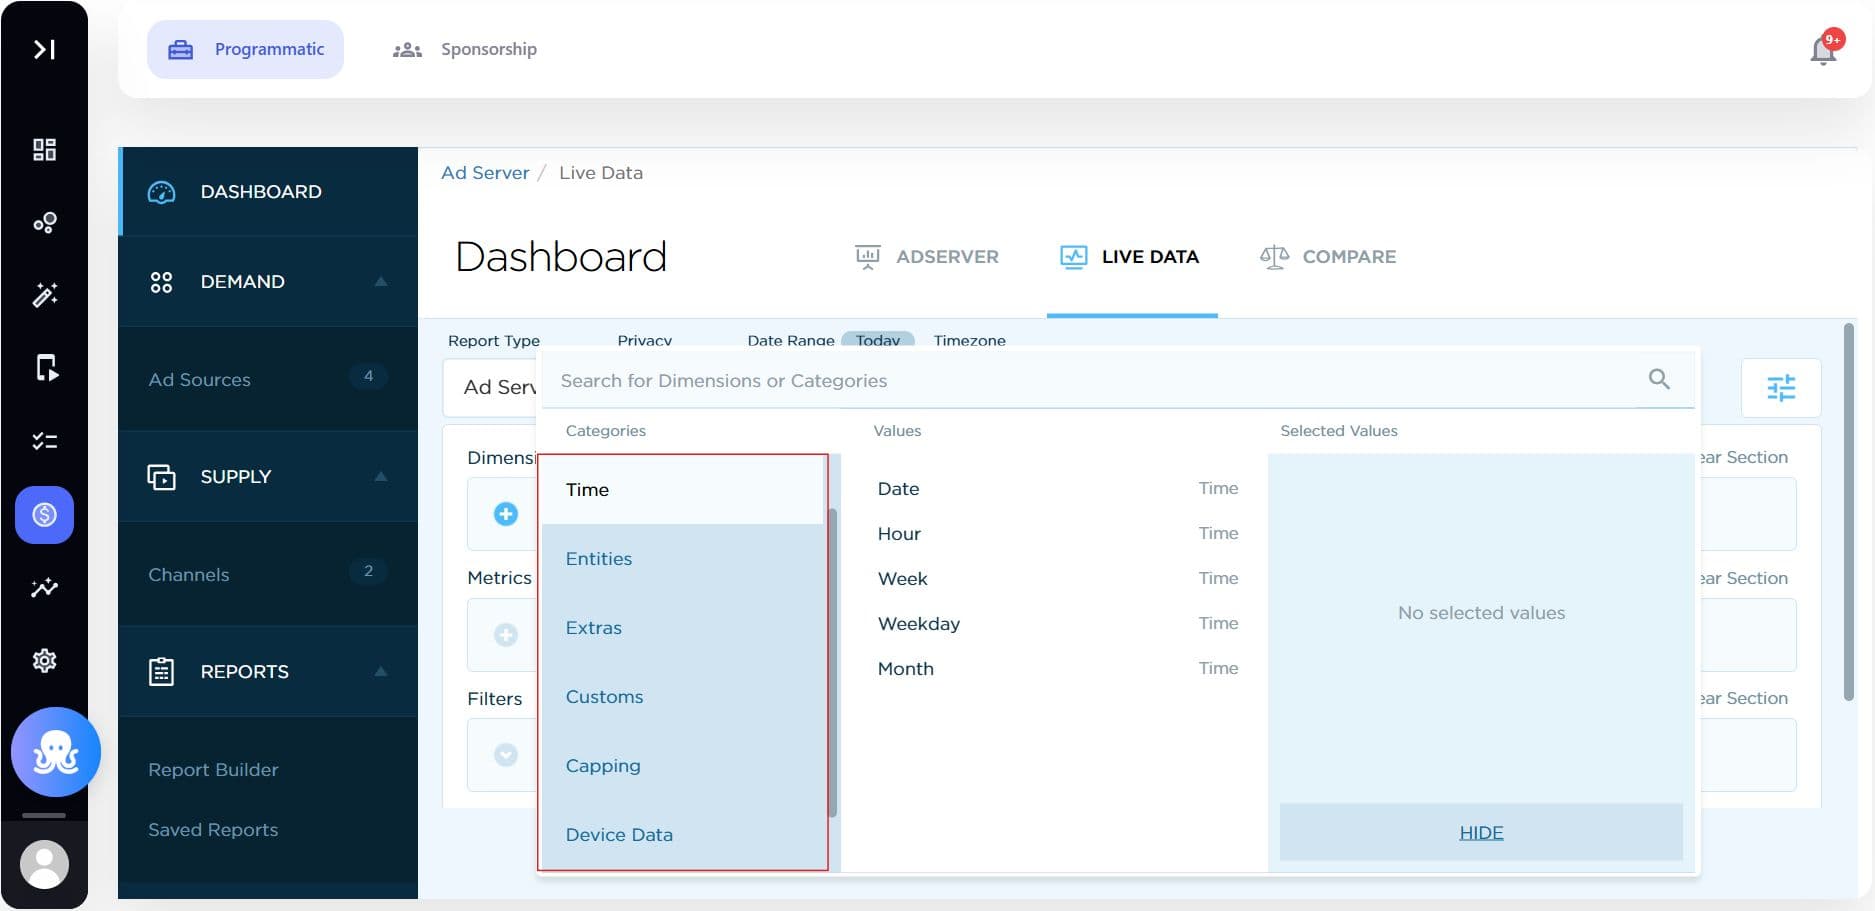Switch to the Sponsorship tab
This screenshot has width=1875, height=911.
(x=465, y=49)
